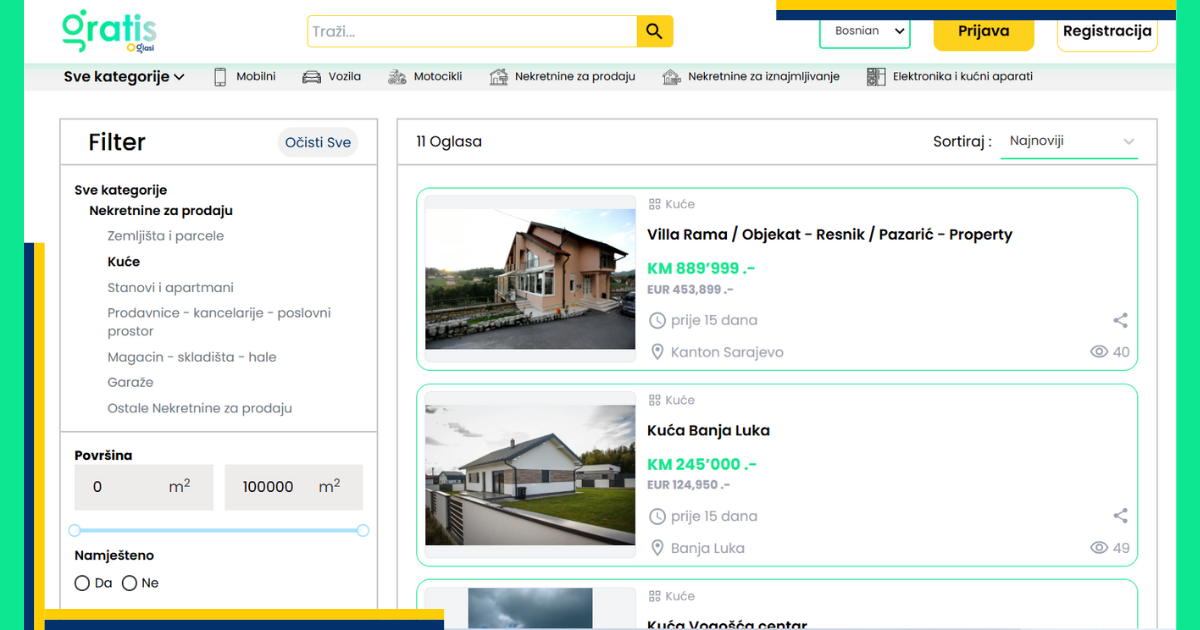Open the Villa Rama house photo
This screenshot has width=1200, height=630.
(x=530, y=278)
